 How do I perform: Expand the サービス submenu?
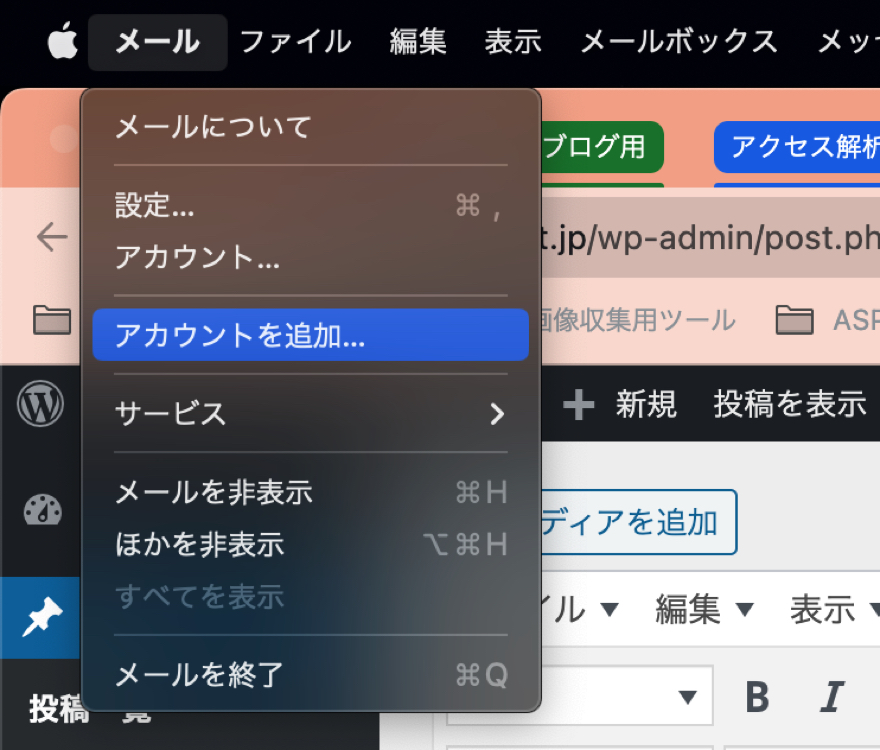pyautogui.click(x=310, y=414)
